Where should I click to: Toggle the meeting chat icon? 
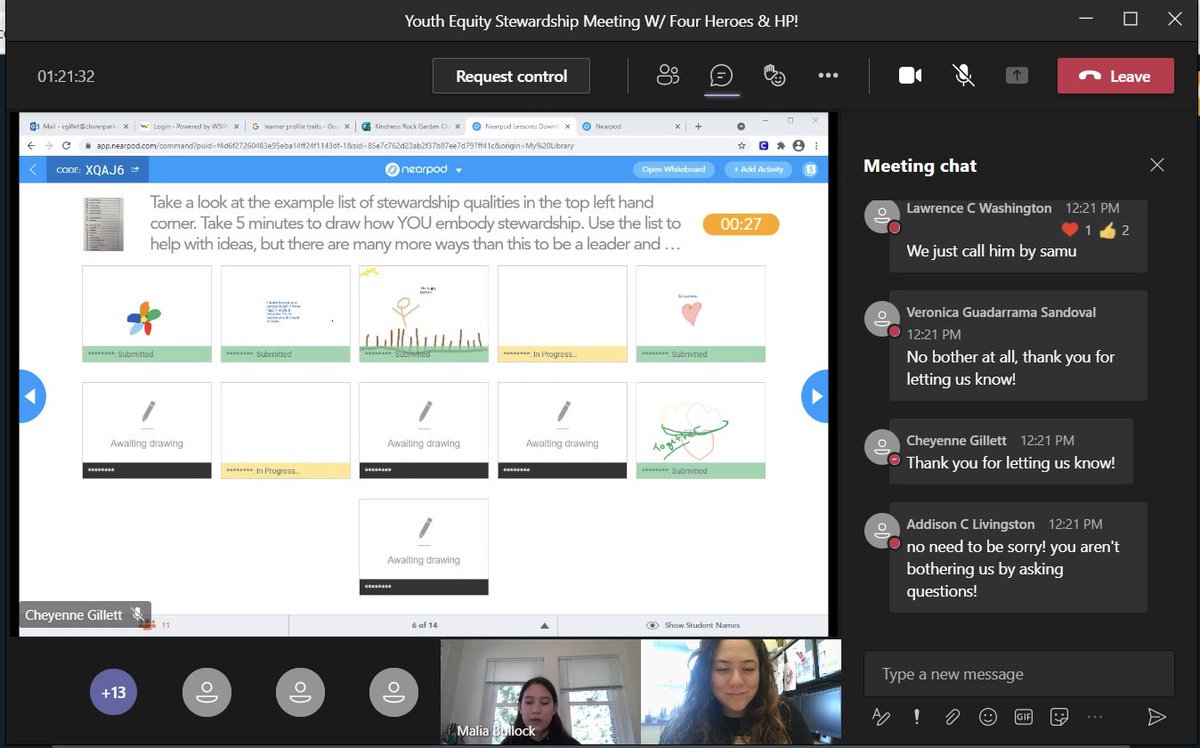[x=721, y=76]
